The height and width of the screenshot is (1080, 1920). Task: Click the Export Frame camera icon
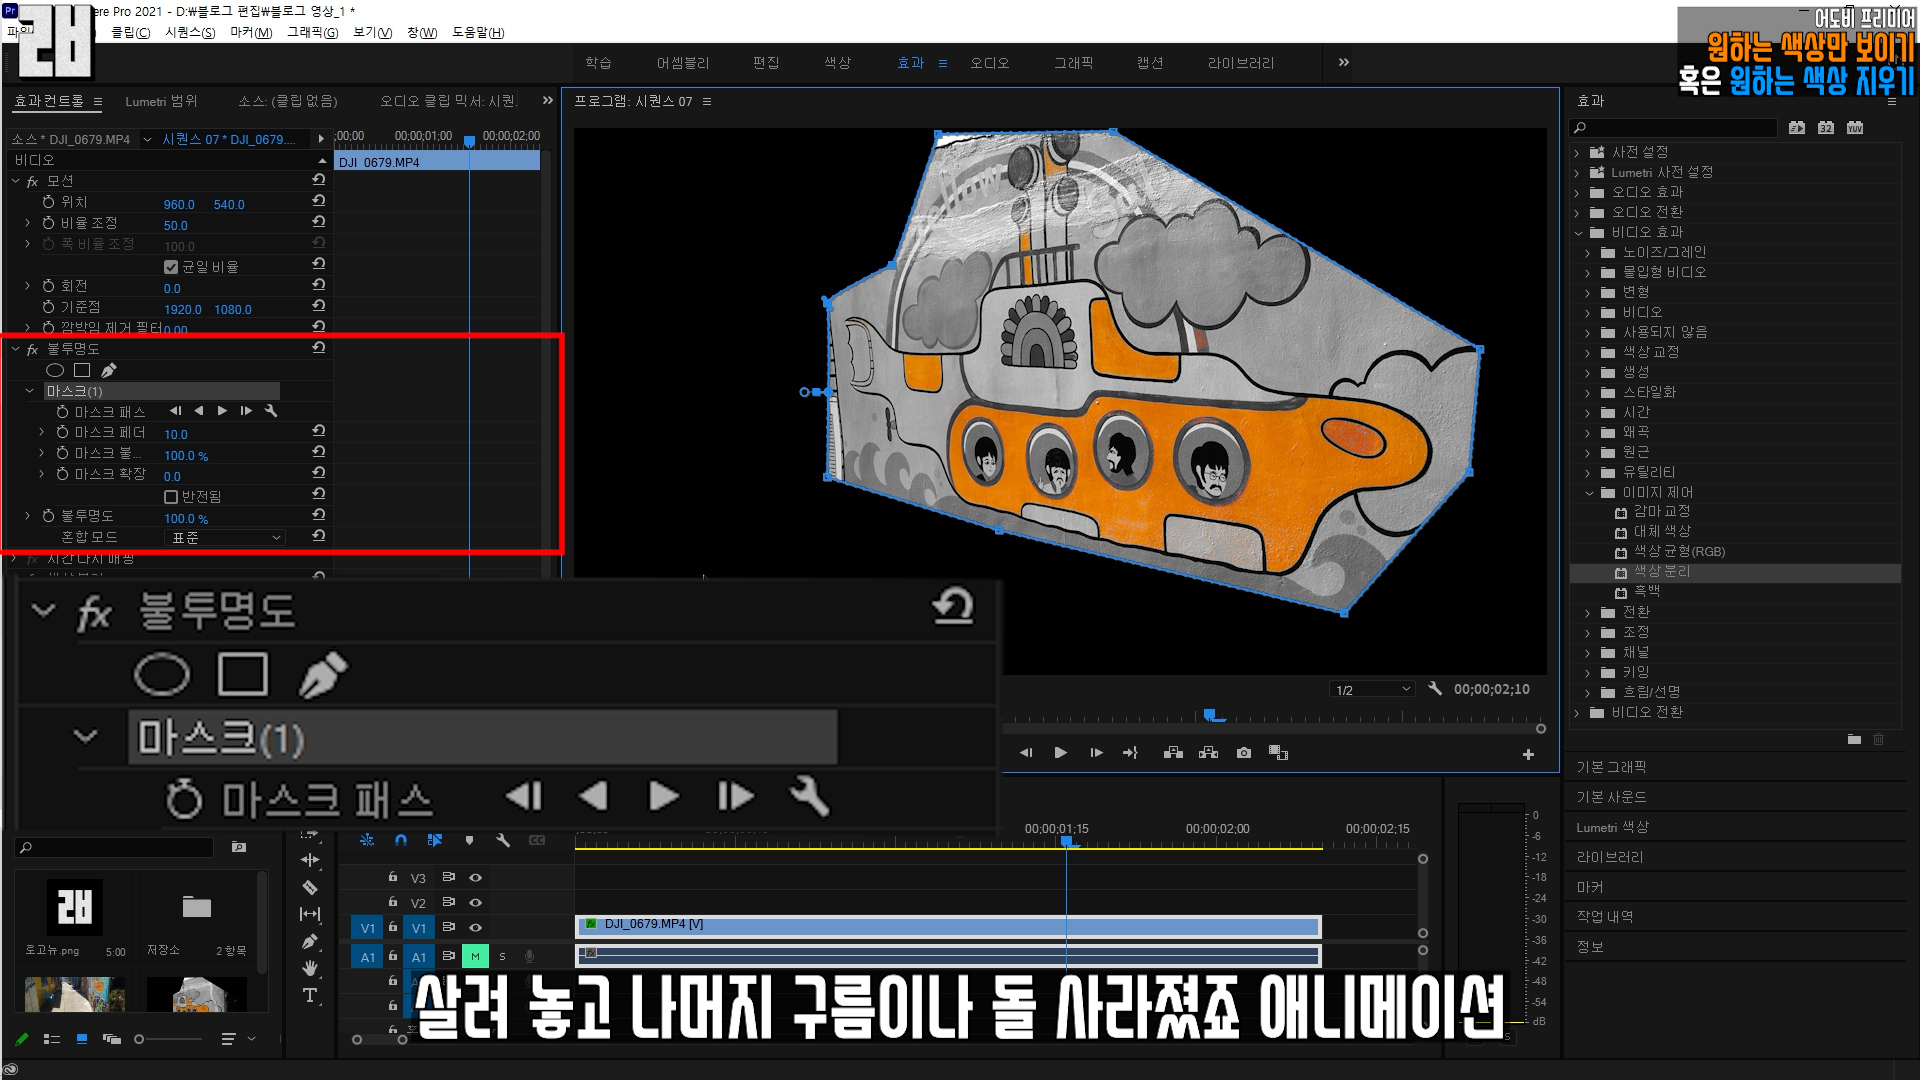coord(1243,753)
